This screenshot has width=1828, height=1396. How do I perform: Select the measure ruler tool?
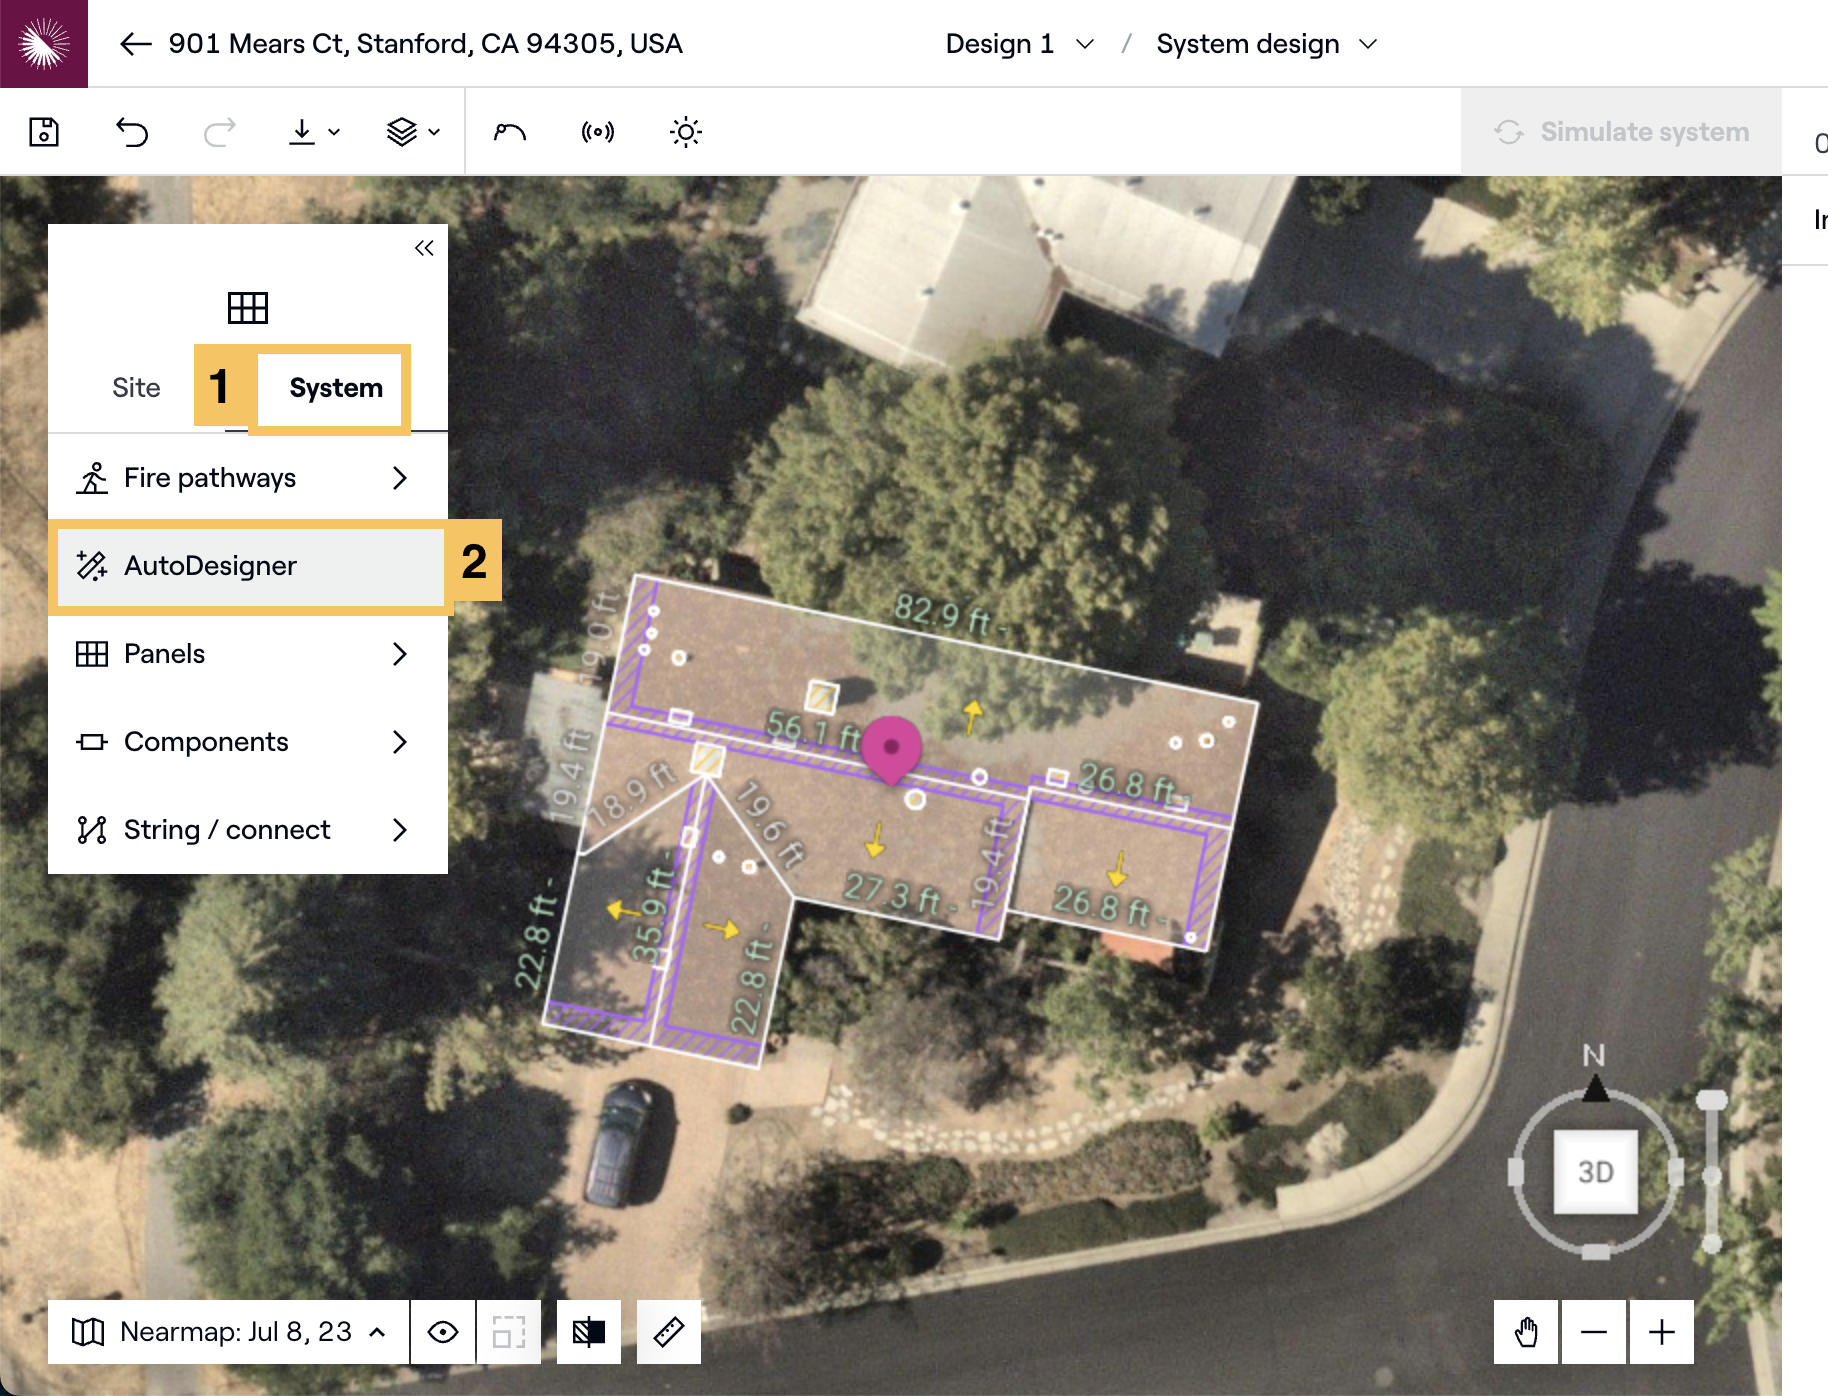[668, 1332]
